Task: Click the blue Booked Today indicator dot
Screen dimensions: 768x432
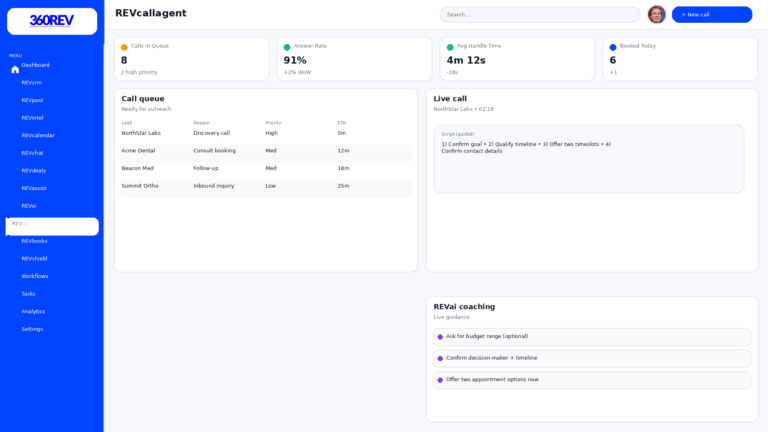Action: pos(613,47)
